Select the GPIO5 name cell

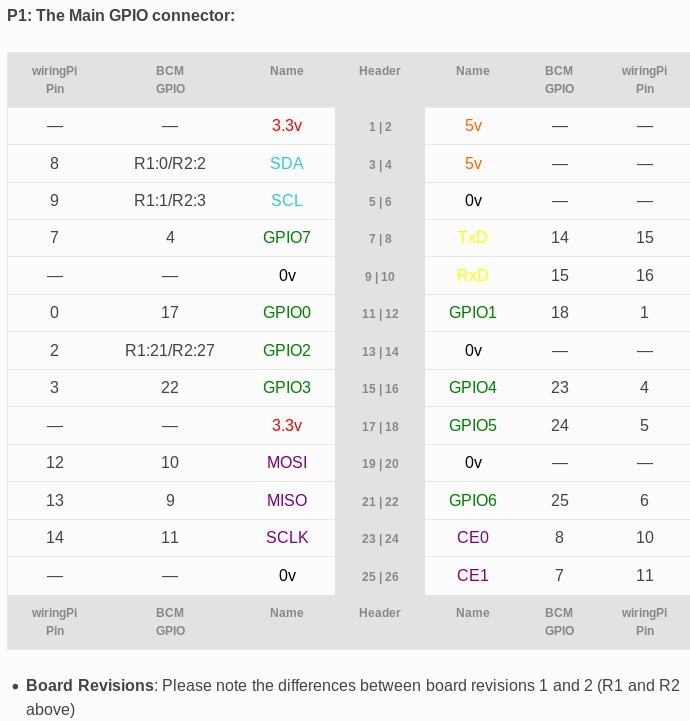pos(473,425)
